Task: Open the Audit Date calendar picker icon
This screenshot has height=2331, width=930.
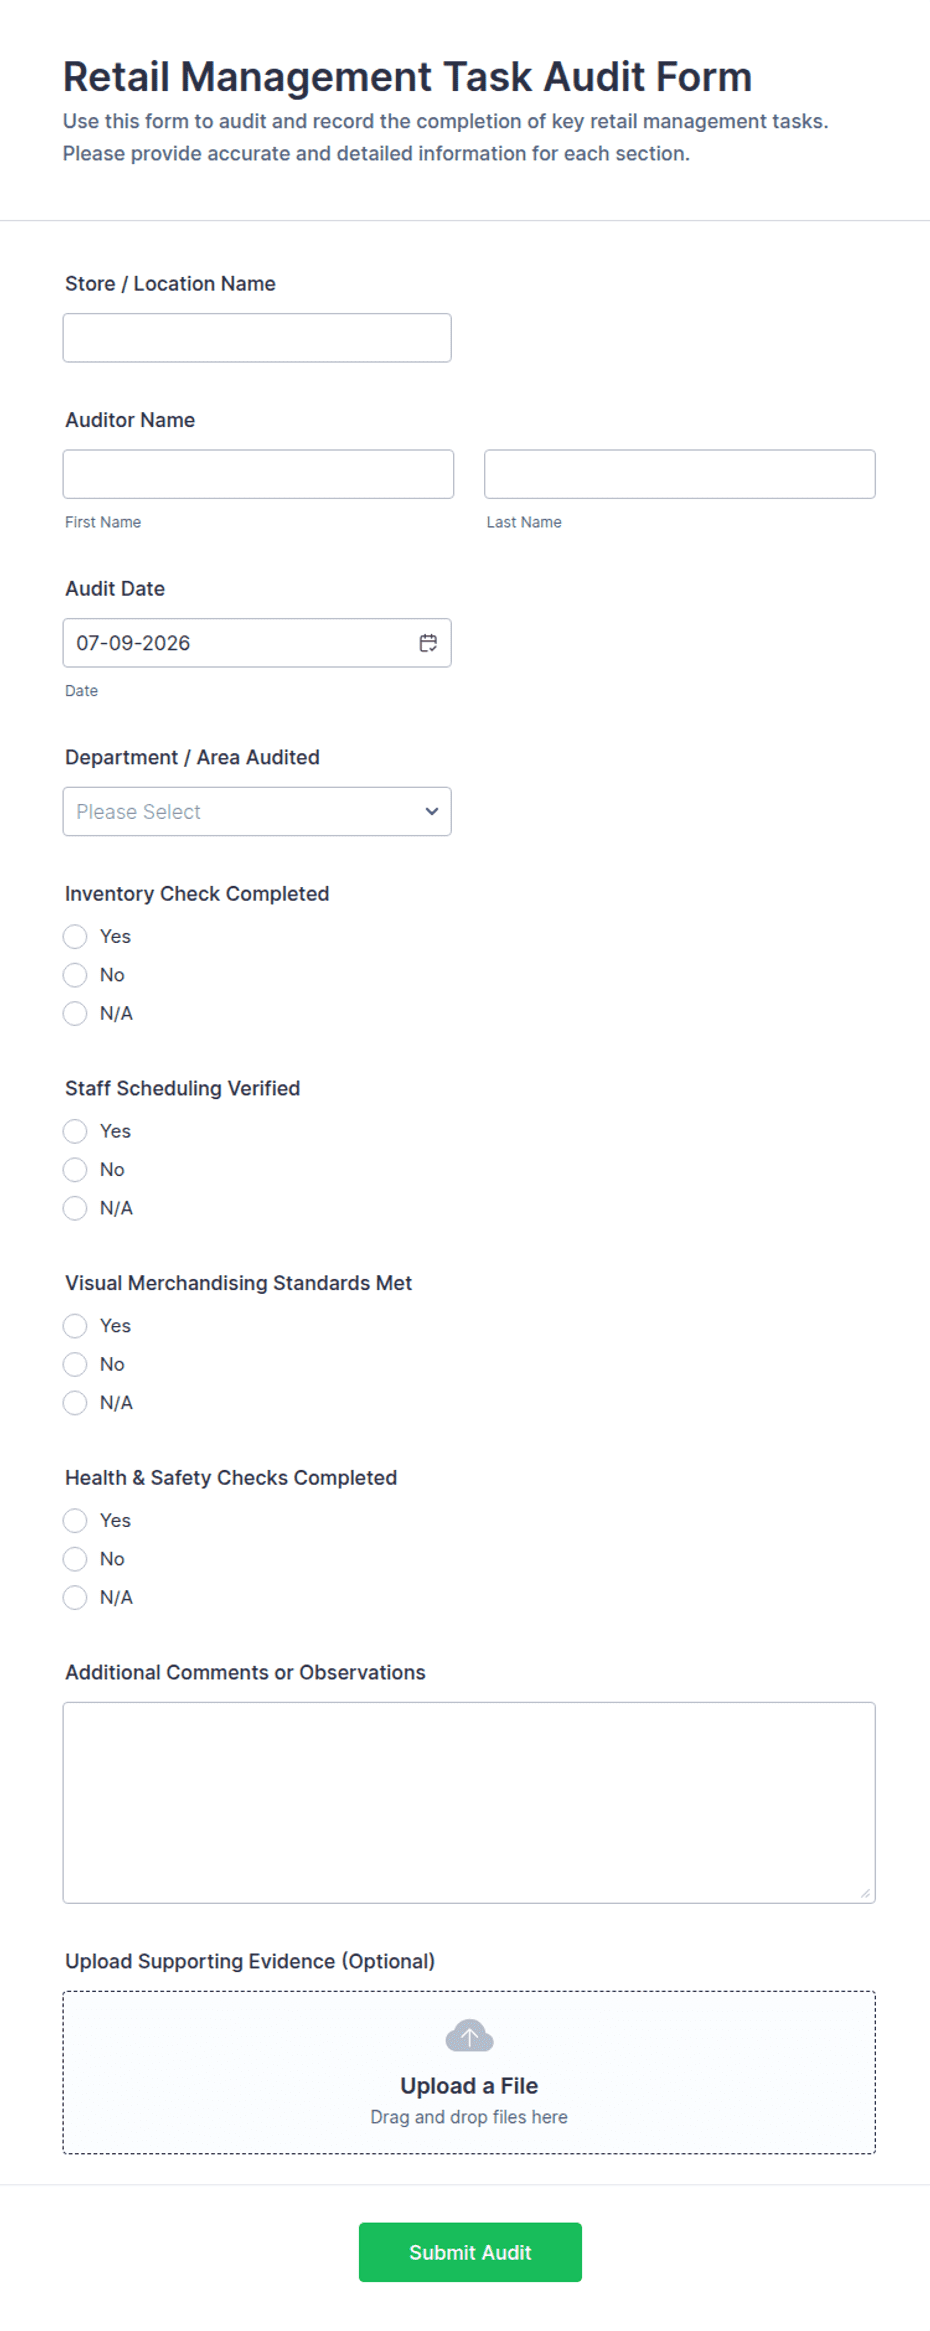Action: pyautogui.click(x=428, y=643)
